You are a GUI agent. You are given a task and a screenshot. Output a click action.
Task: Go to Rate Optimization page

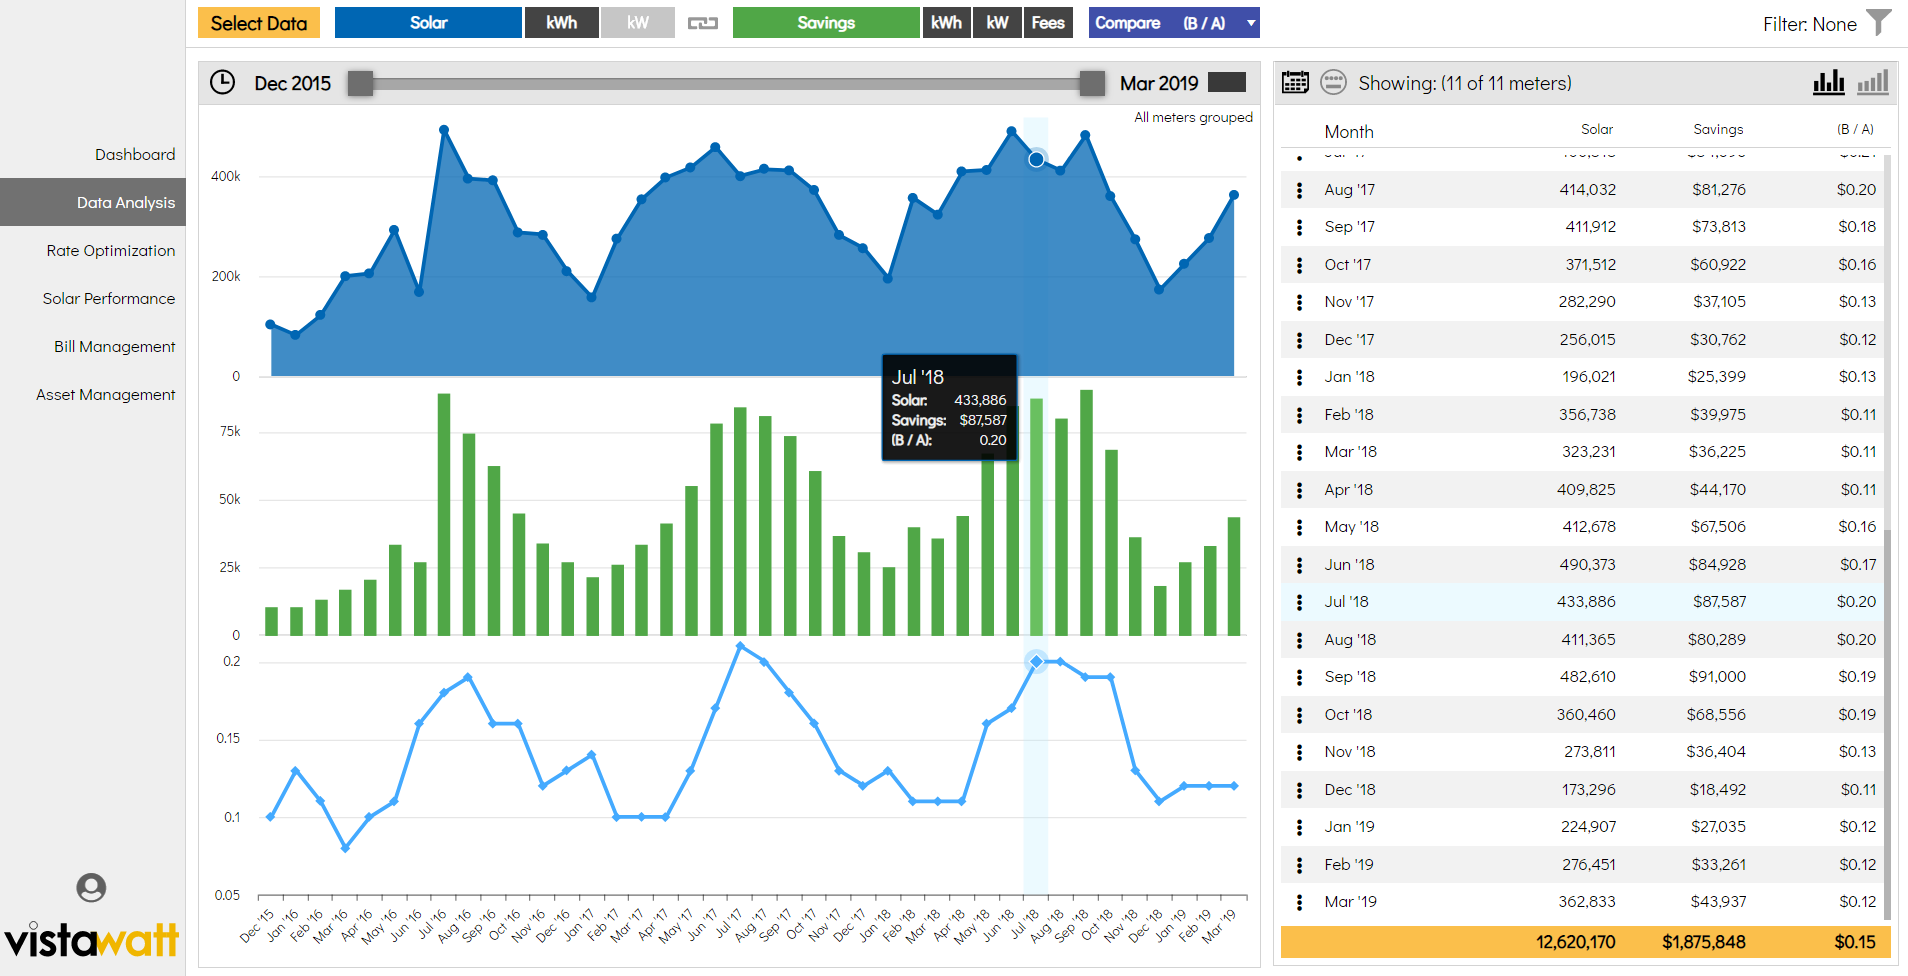click(110, 251)
